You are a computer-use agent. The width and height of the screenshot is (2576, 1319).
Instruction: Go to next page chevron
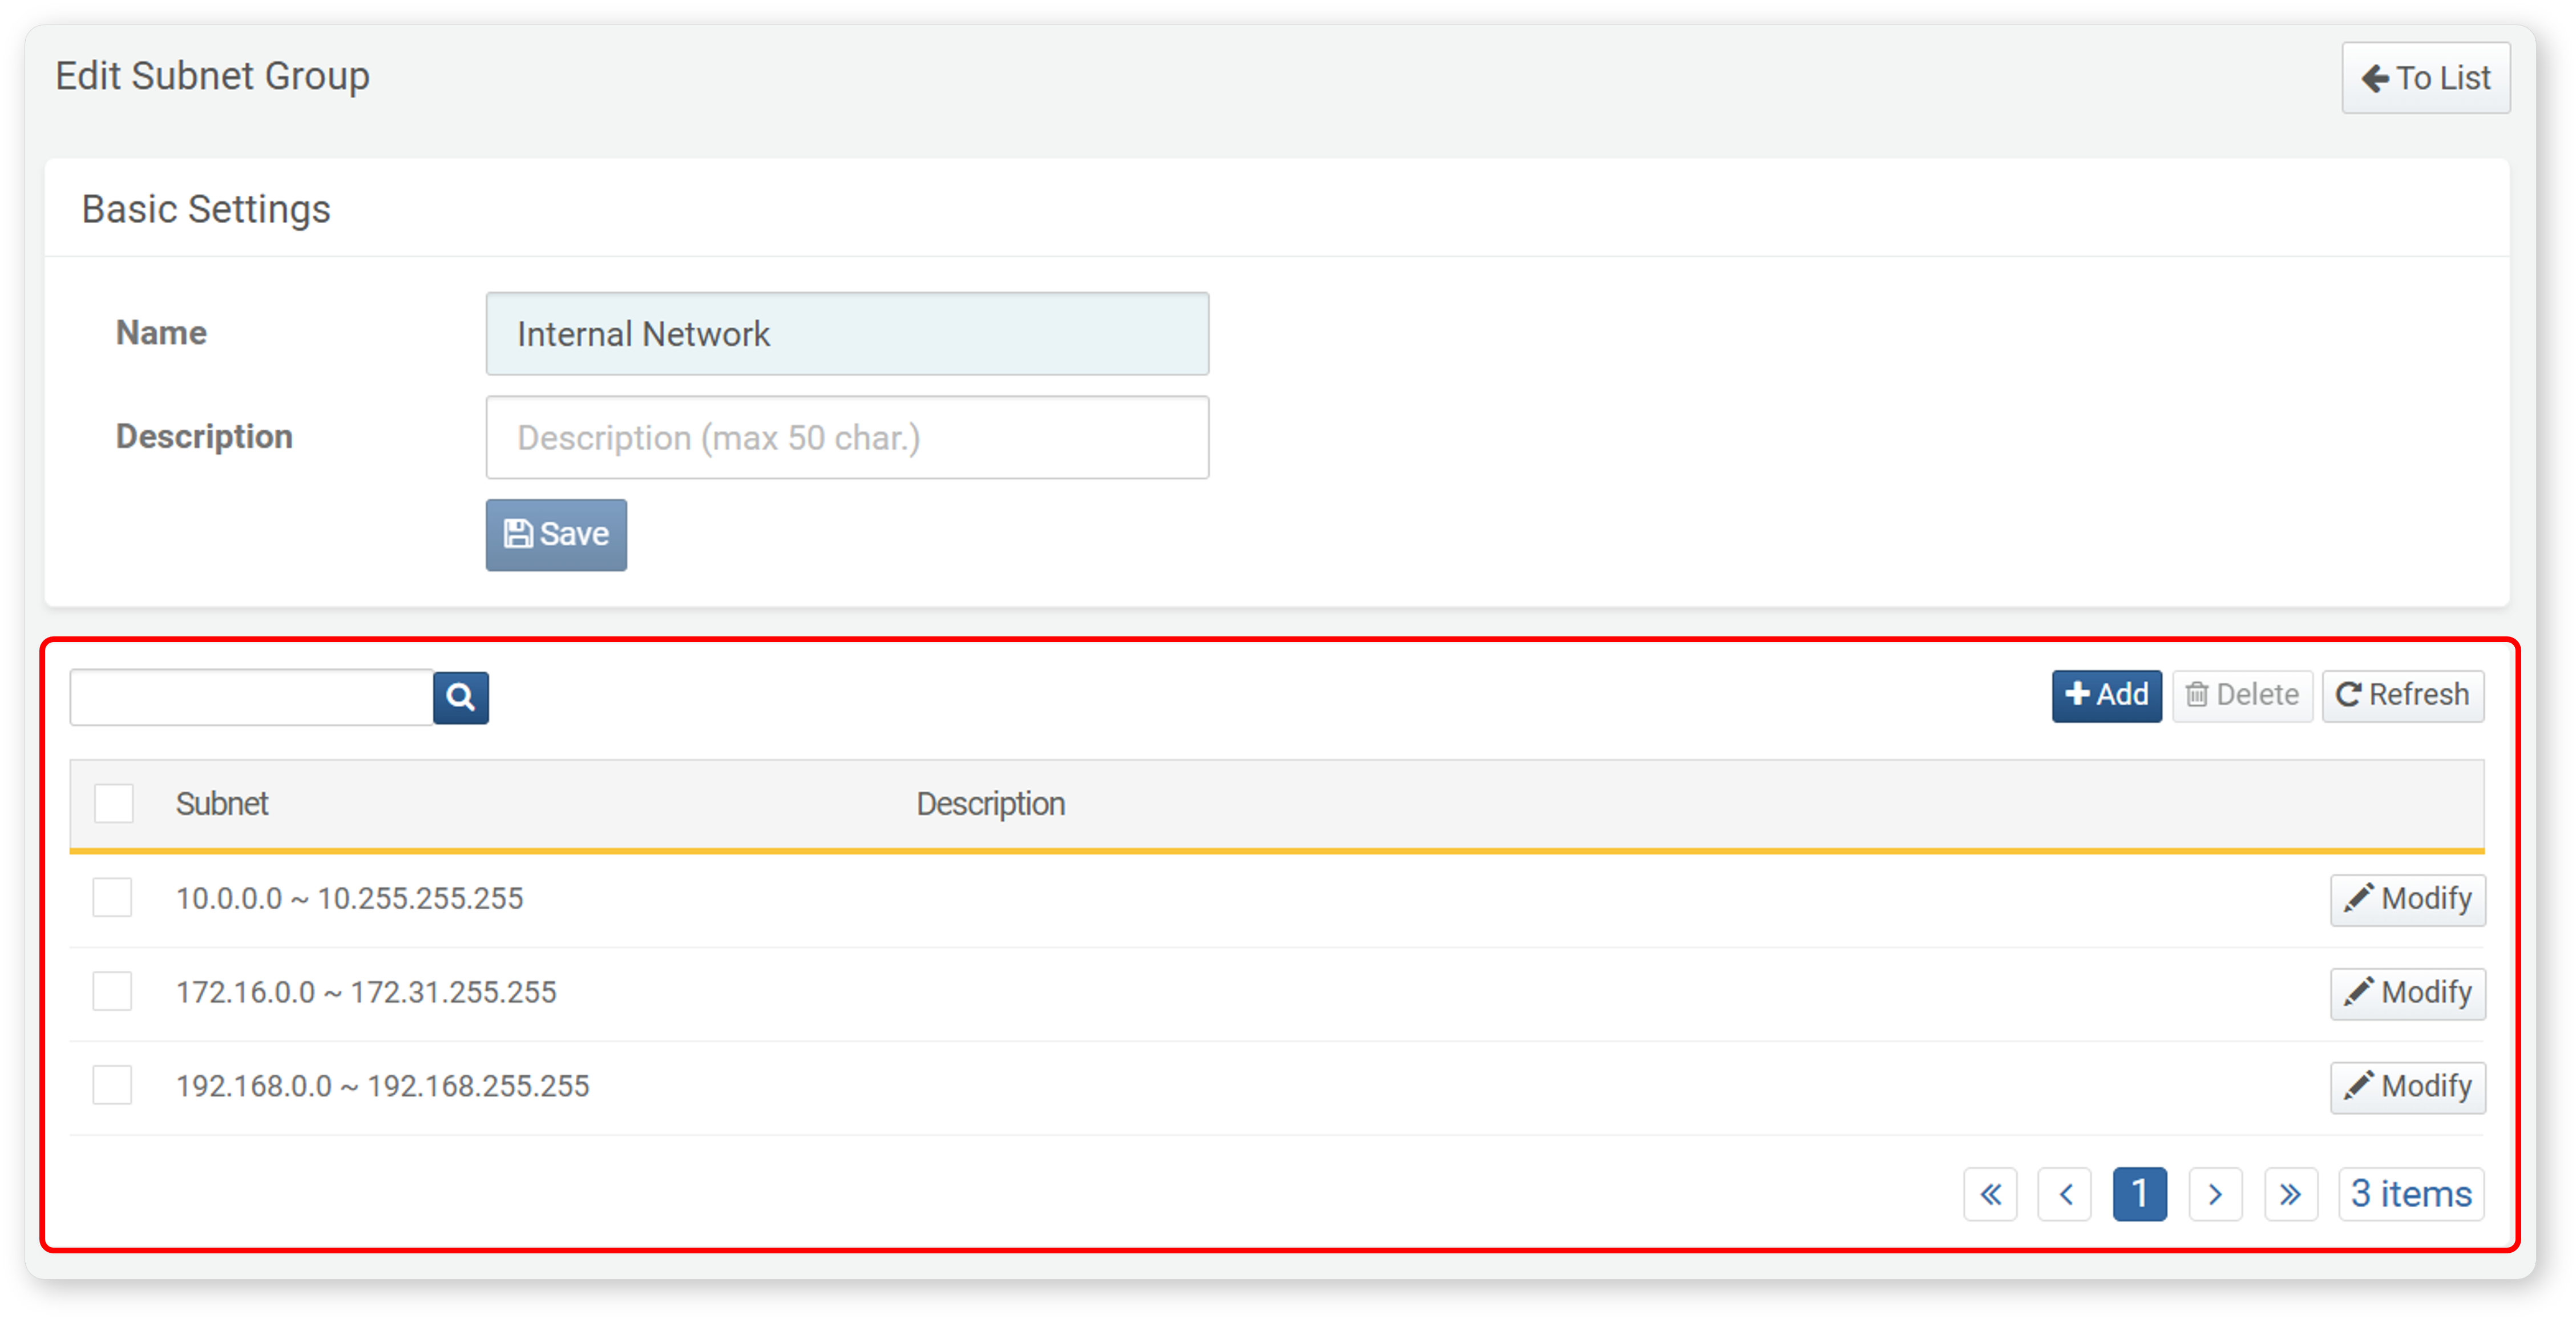point(2215,1194)
